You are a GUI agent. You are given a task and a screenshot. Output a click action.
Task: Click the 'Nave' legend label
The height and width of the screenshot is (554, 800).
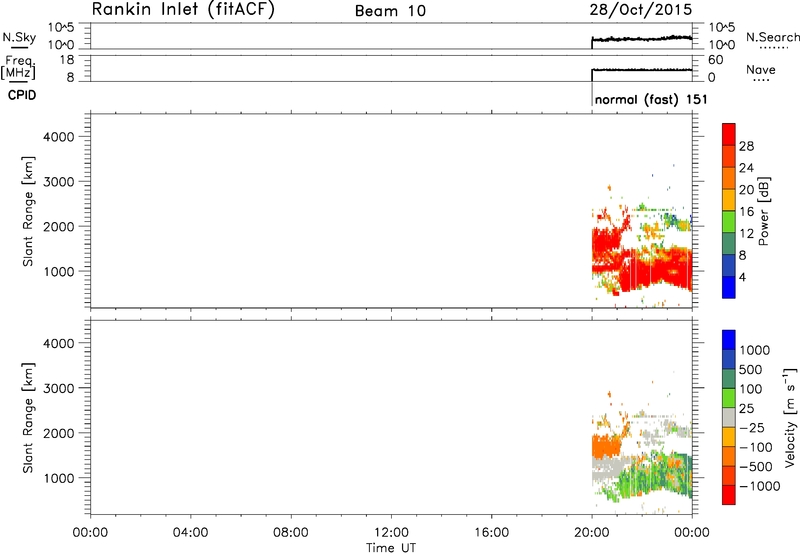pos(761,69)
